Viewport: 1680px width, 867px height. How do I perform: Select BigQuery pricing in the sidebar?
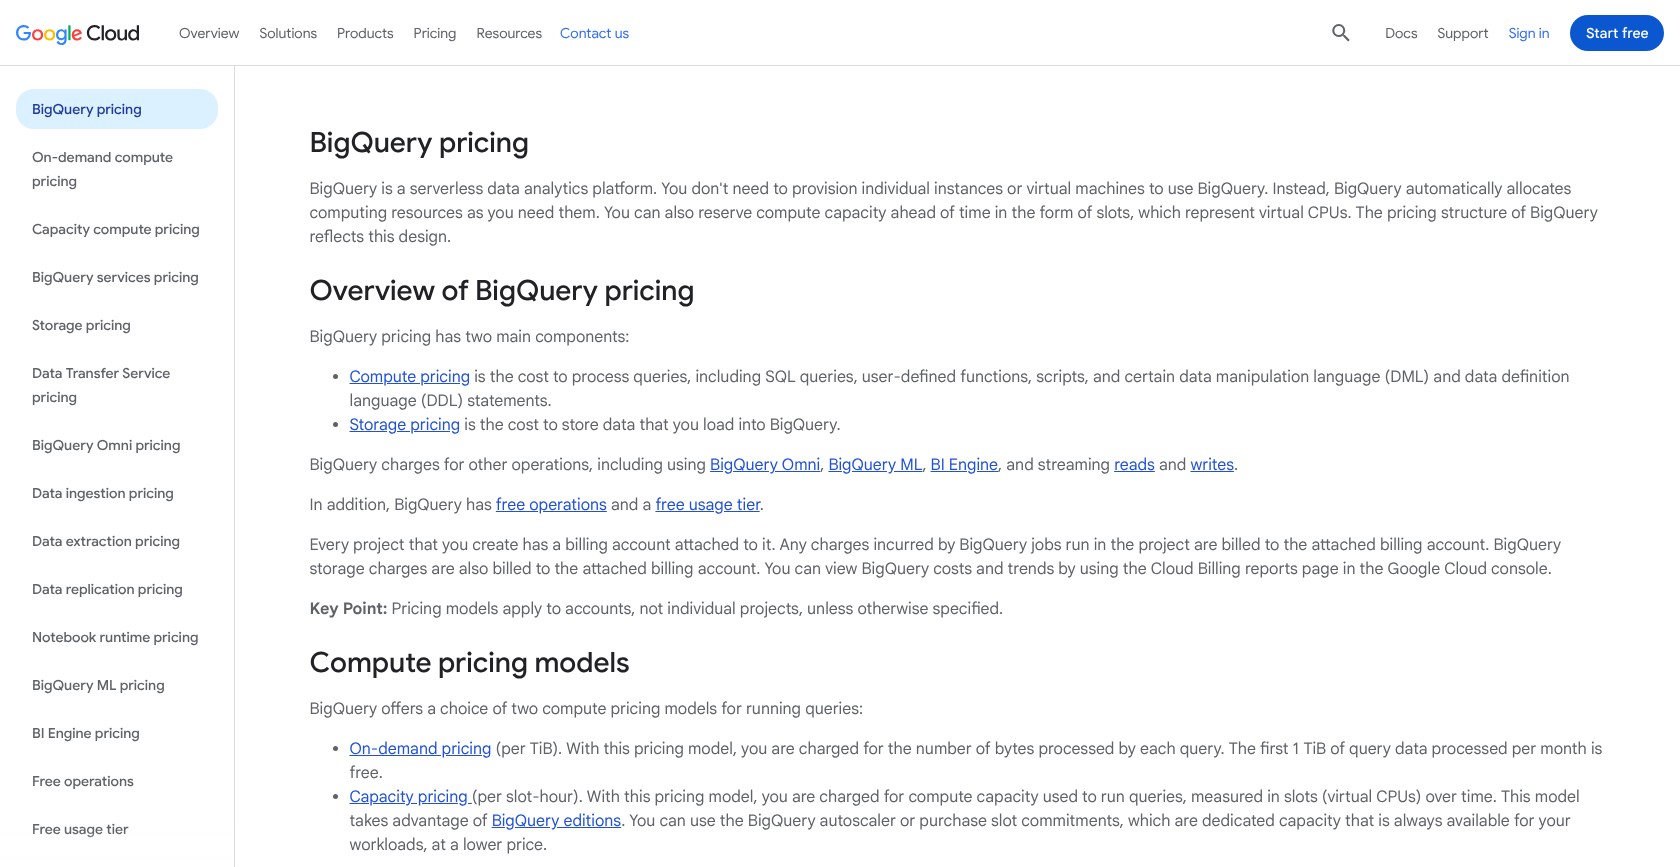tap(117, 109)
